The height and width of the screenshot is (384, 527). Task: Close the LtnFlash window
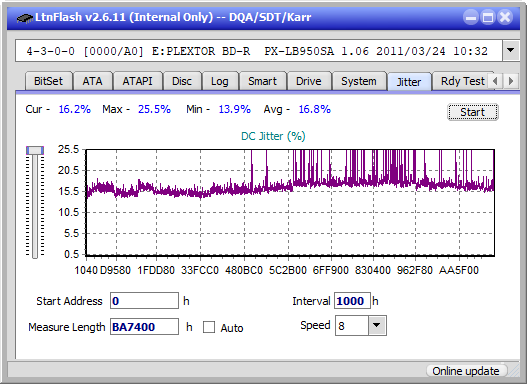[505, 17]
